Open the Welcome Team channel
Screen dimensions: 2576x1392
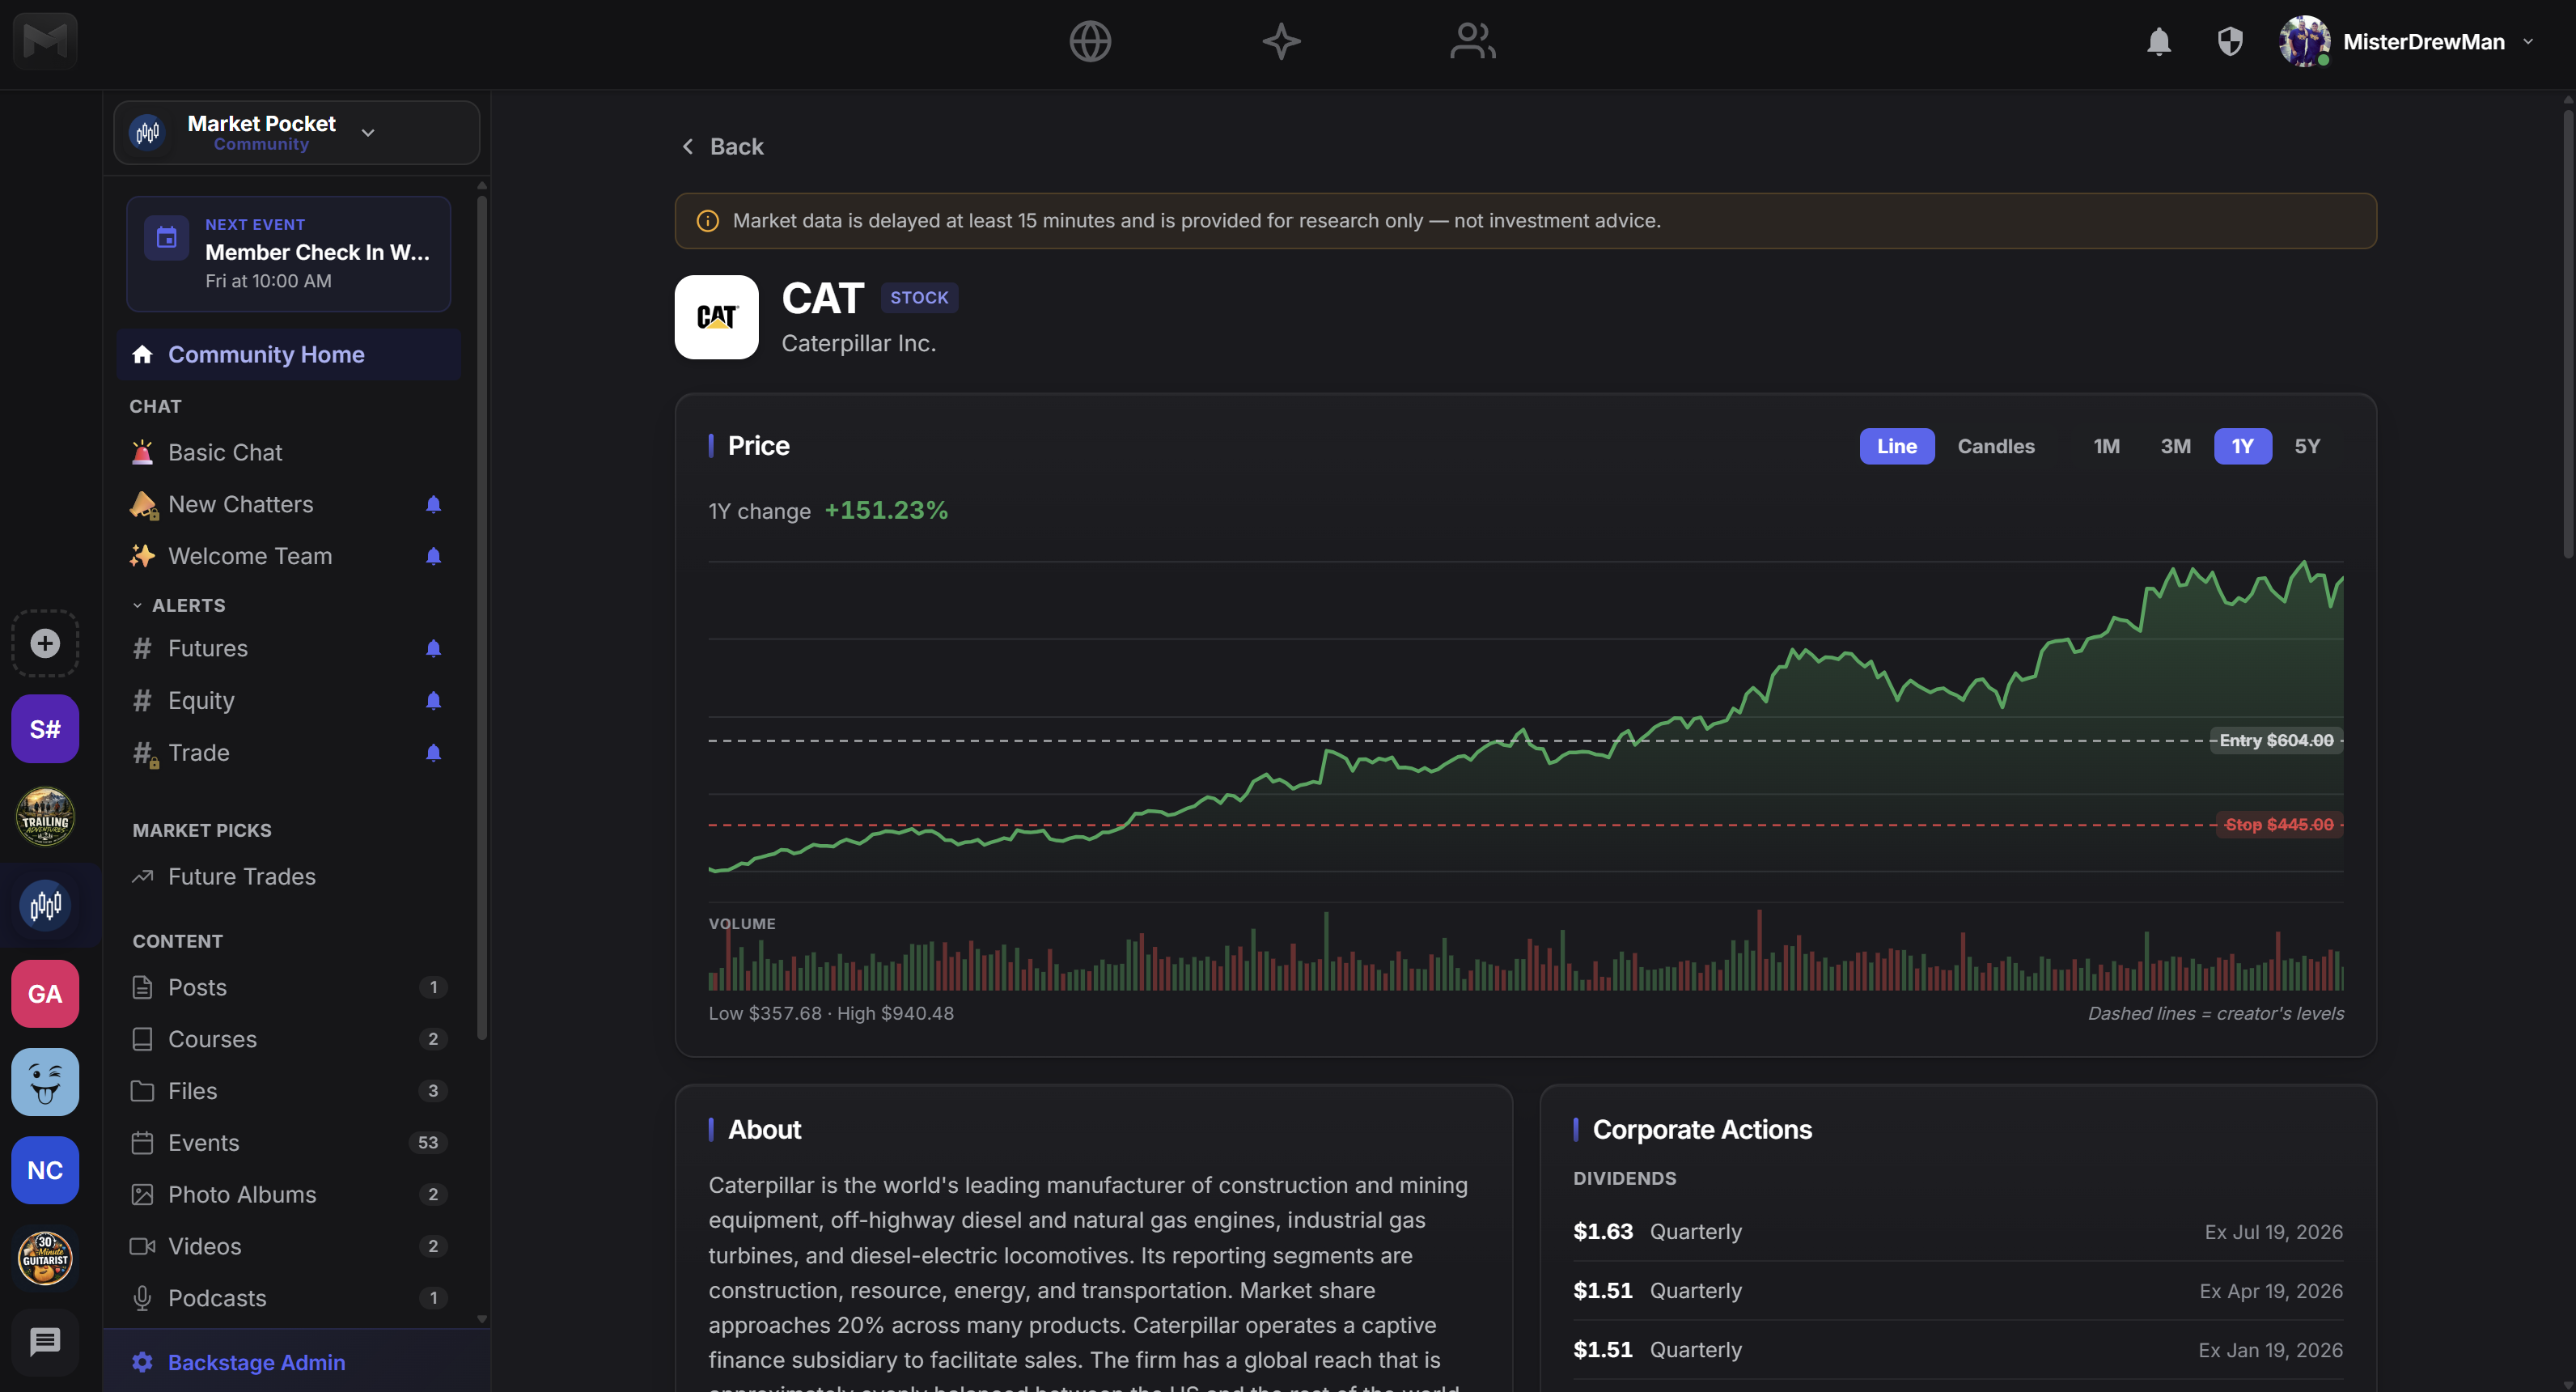[x=250, y=556]
